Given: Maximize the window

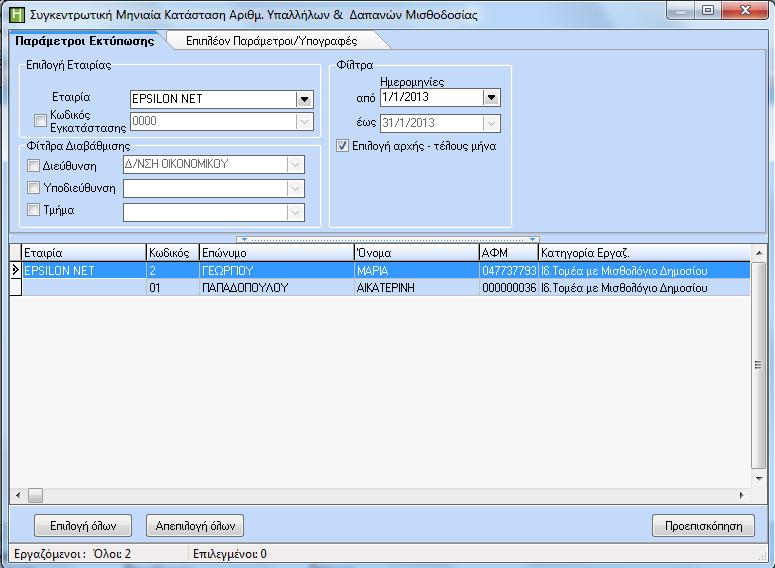Looking at the screenshot, I should [x=708, y=10].
